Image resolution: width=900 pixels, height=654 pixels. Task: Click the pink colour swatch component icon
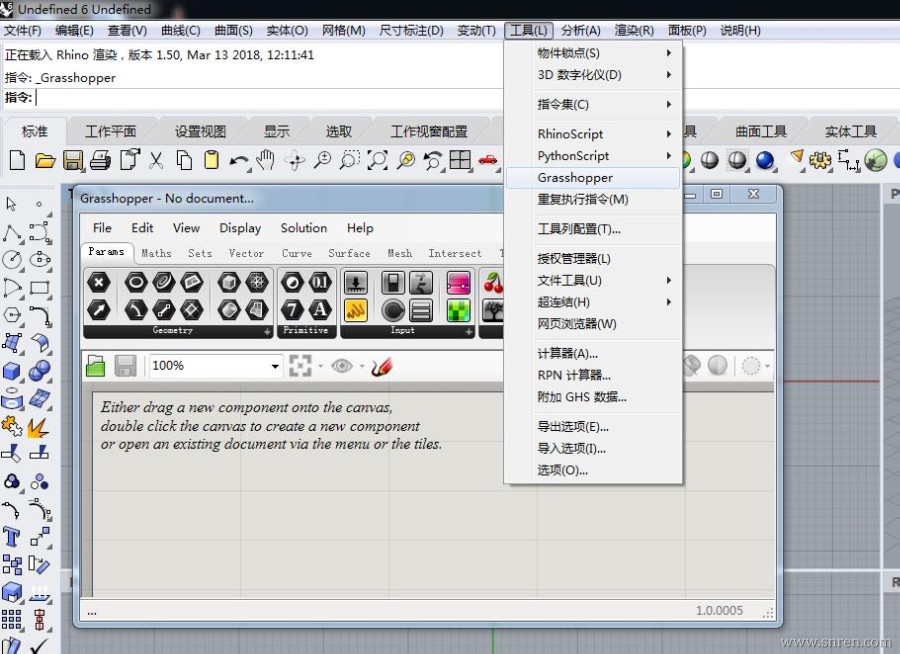point(458,283)
